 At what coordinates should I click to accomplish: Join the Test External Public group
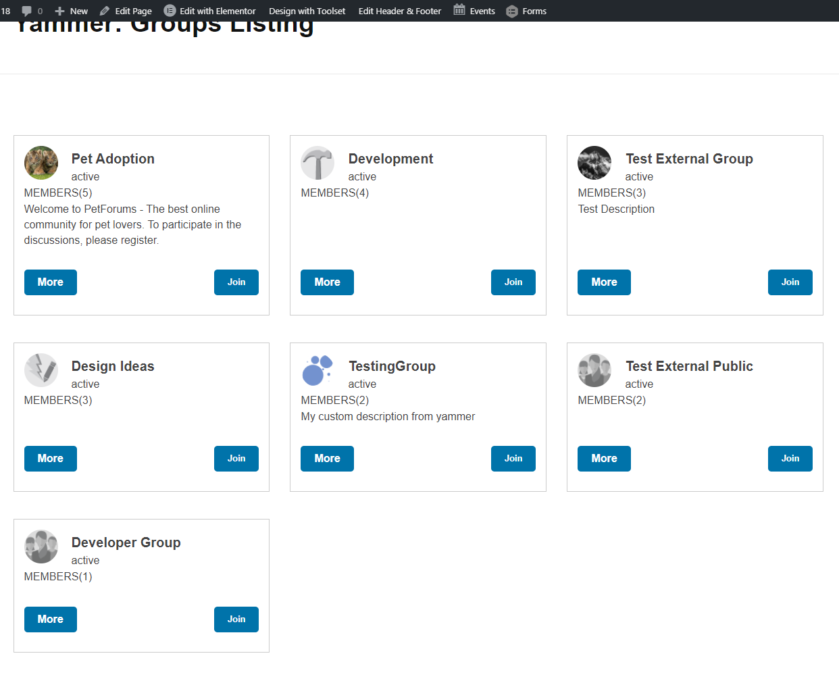[x=790, y=458]
